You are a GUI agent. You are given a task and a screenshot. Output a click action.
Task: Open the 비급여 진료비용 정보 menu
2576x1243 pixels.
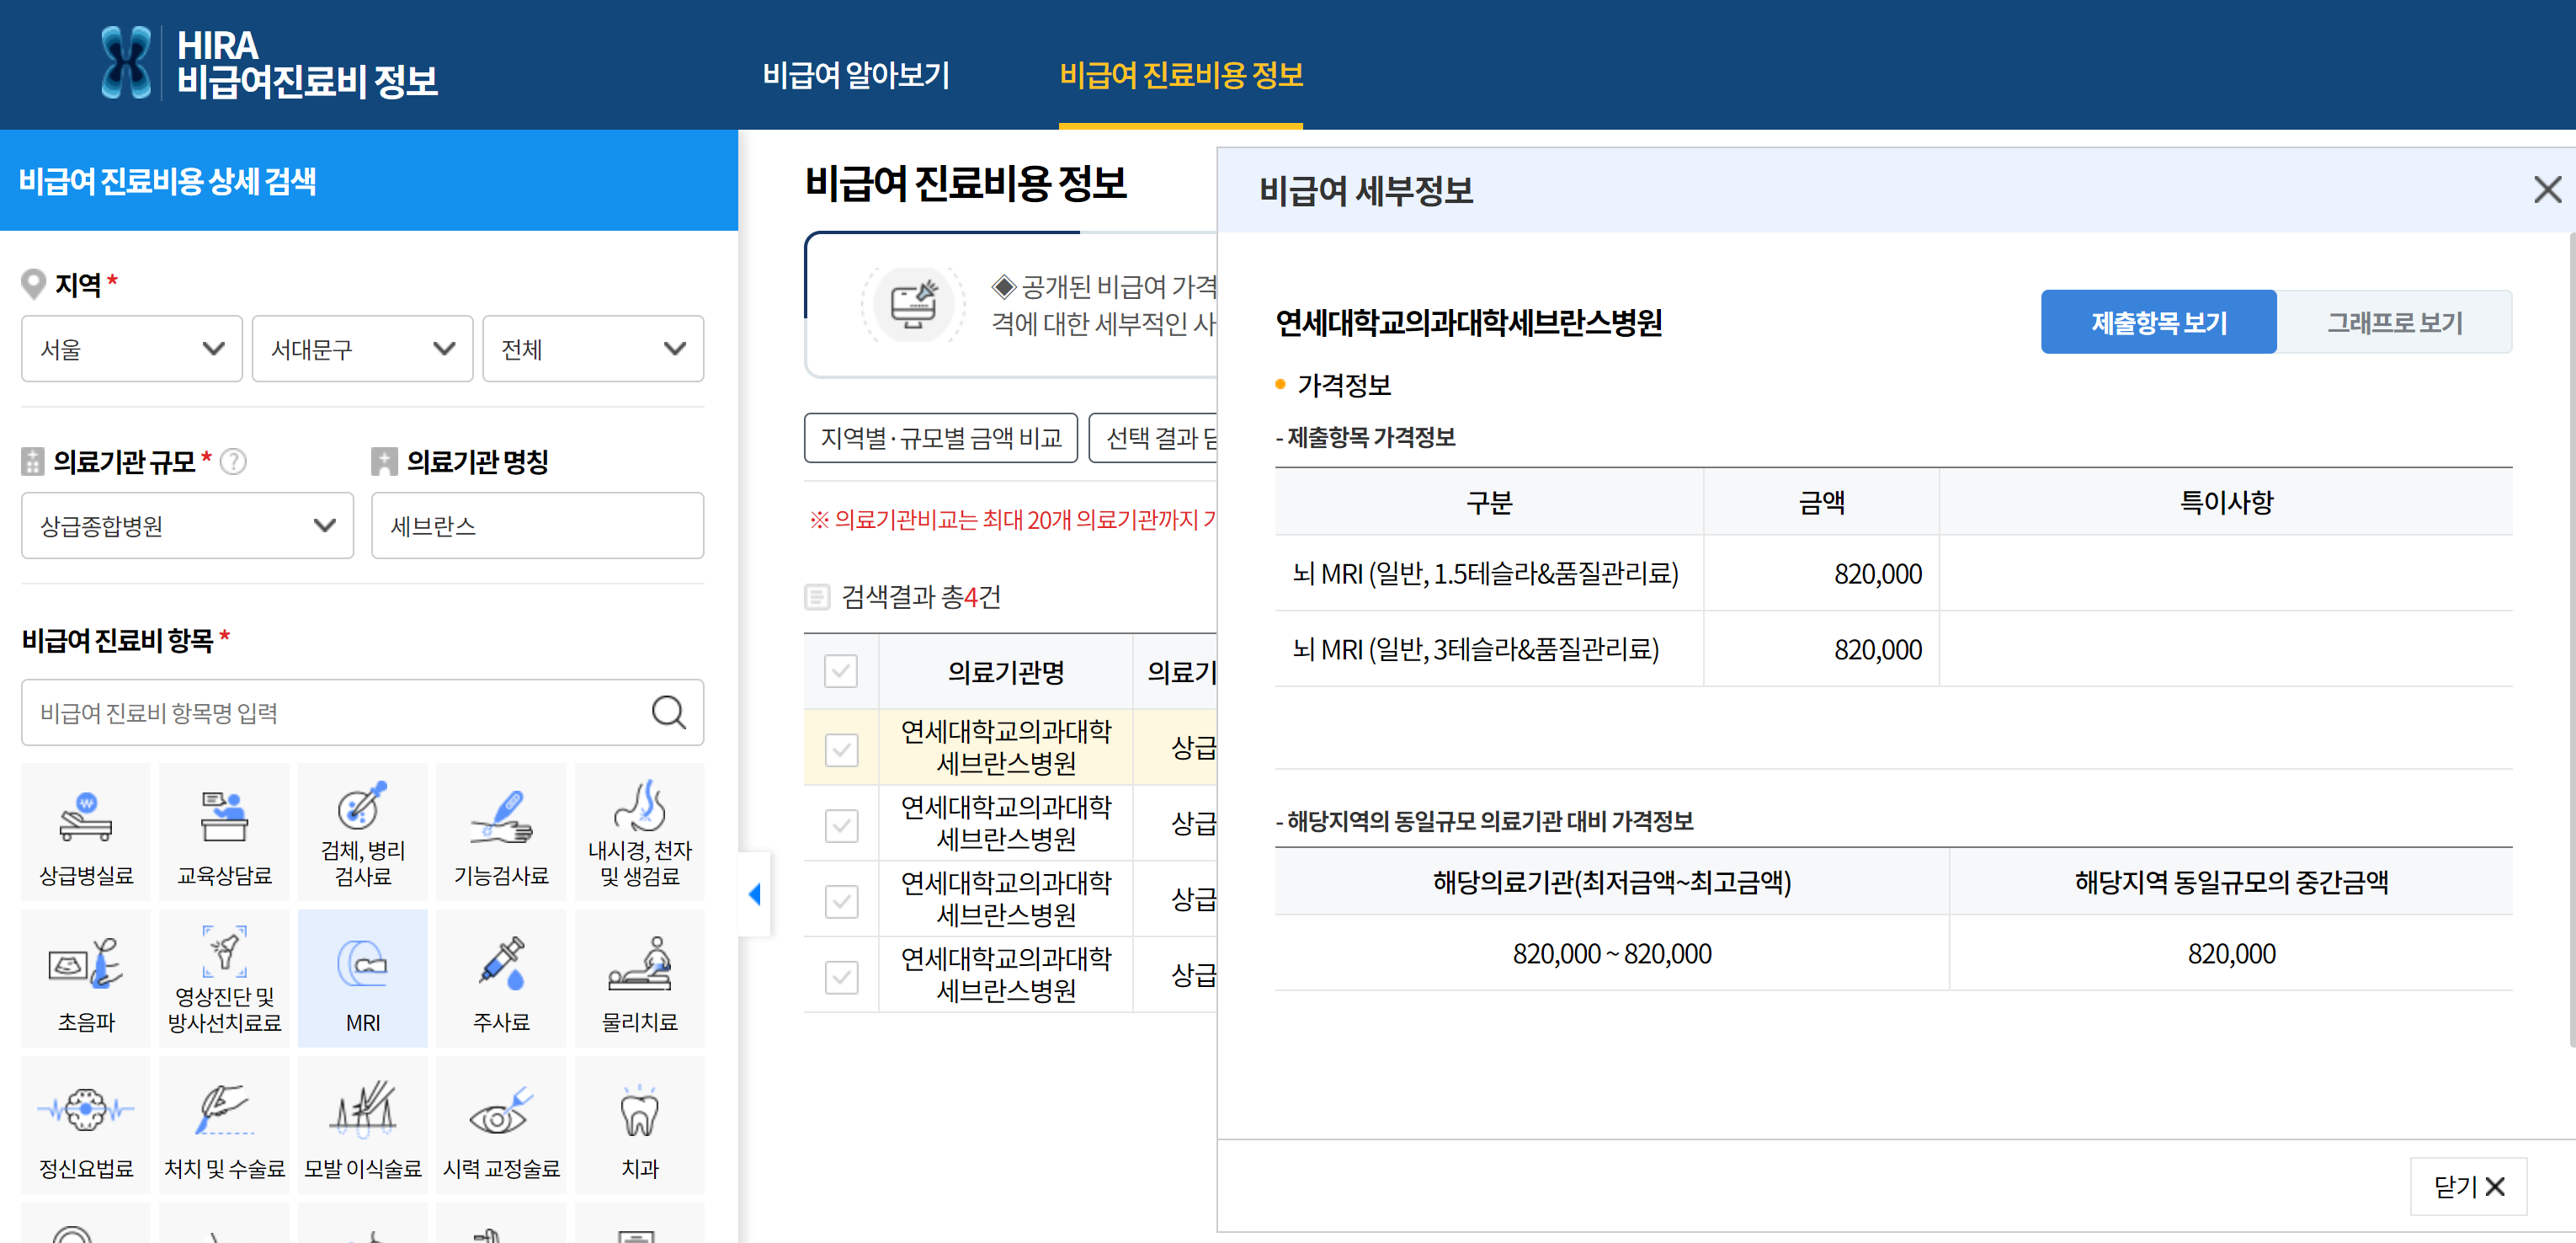(x=1181, y=75)
